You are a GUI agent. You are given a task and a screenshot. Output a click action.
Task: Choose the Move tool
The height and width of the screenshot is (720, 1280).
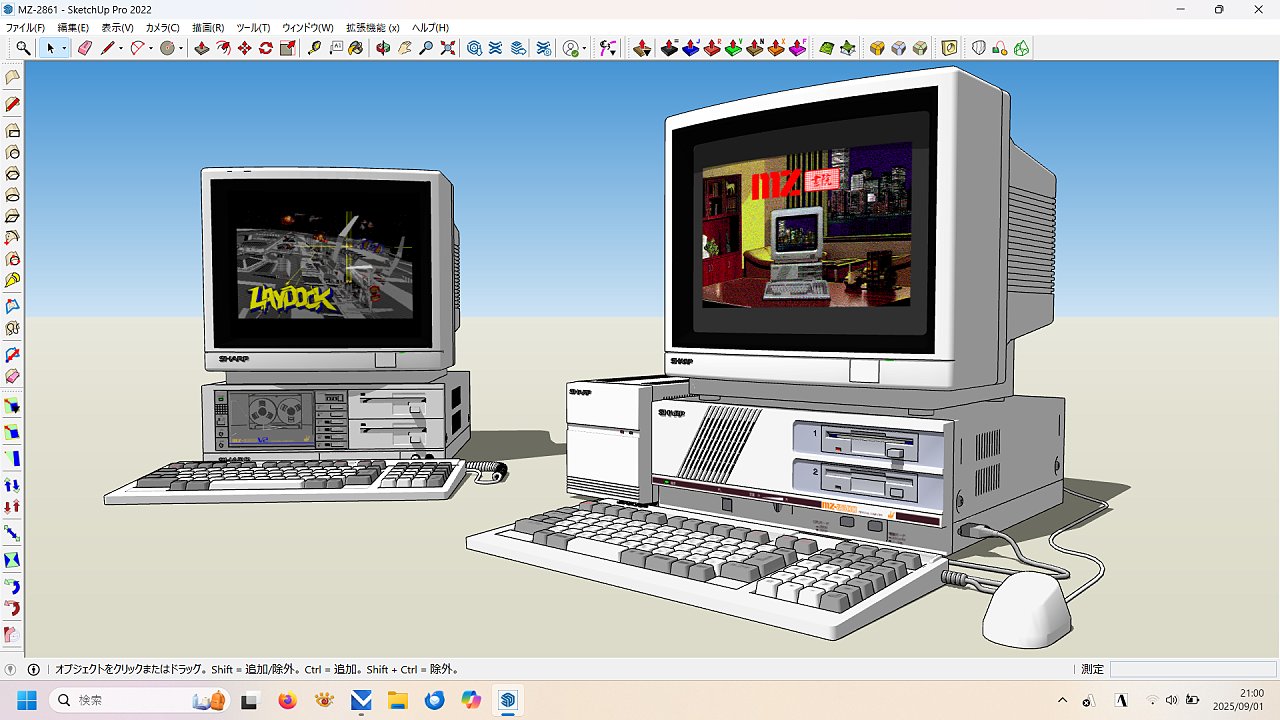[244, 48]
